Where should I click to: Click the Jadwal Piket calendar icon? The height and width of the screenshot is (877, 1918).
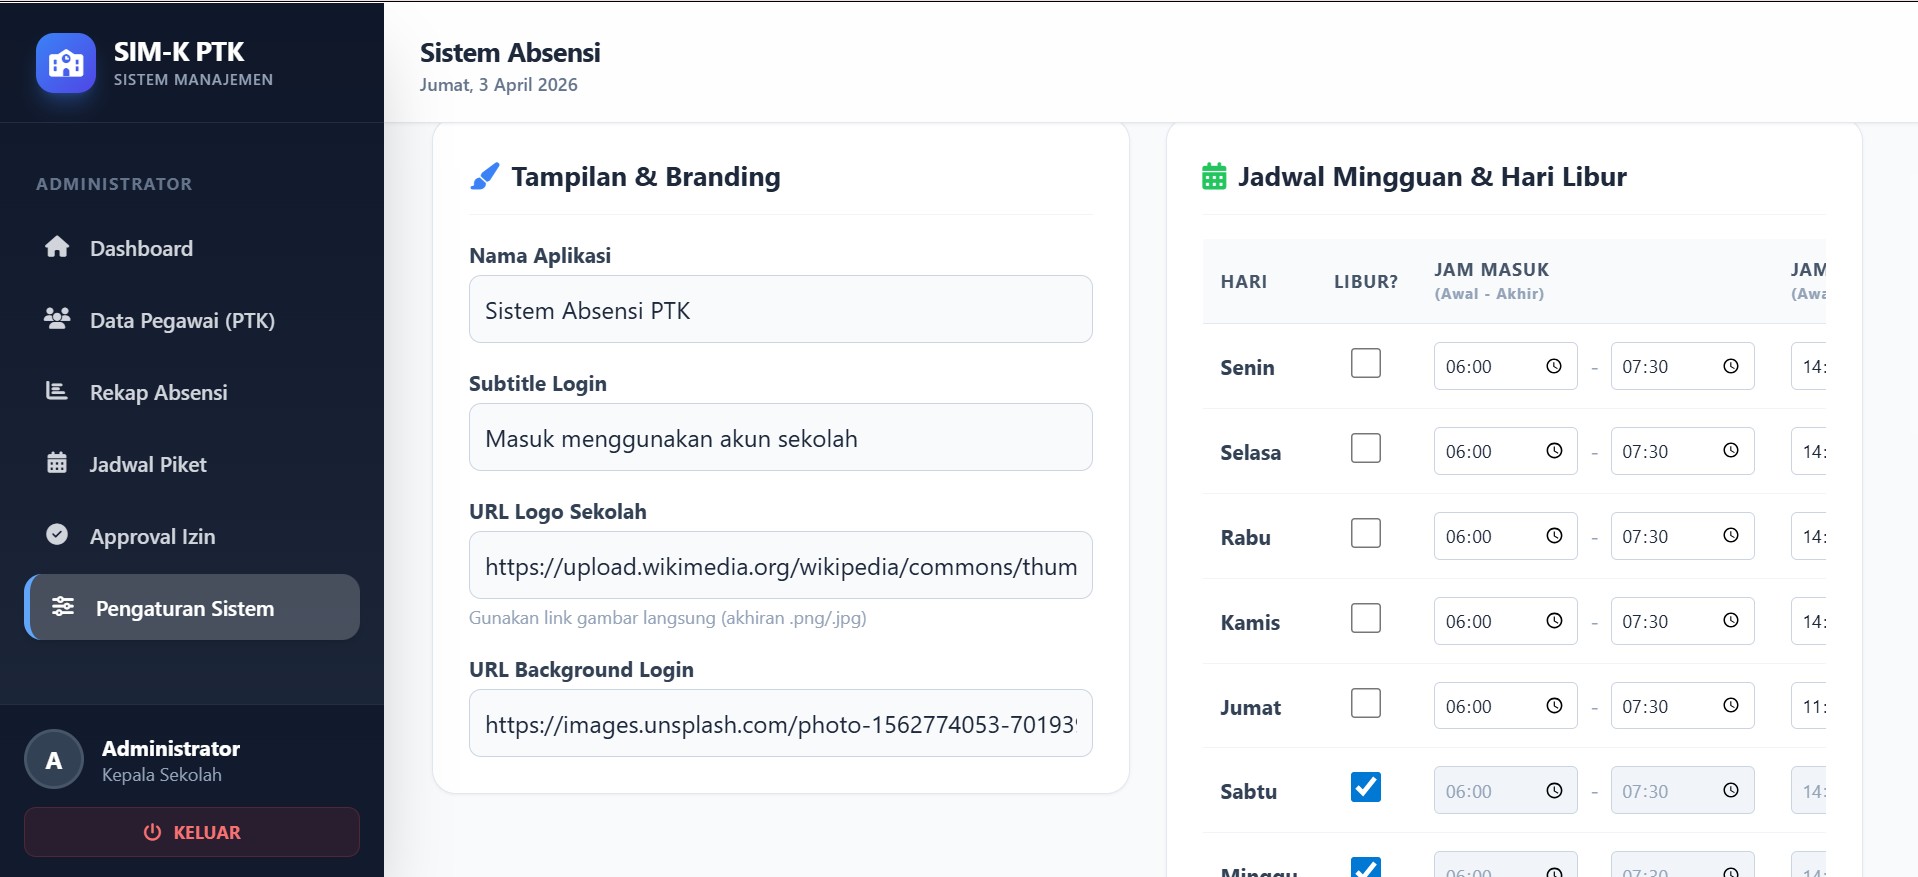pos(57,463)
